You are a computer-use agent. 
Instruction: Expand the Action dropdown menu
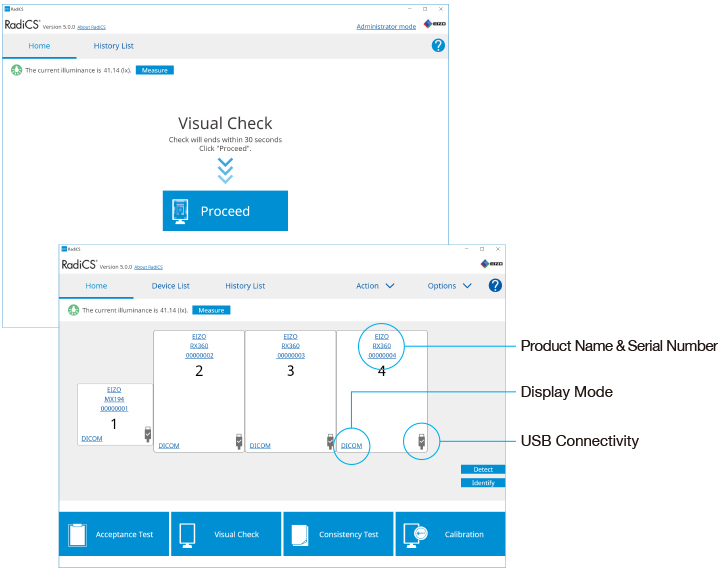[x=375, y=286]
